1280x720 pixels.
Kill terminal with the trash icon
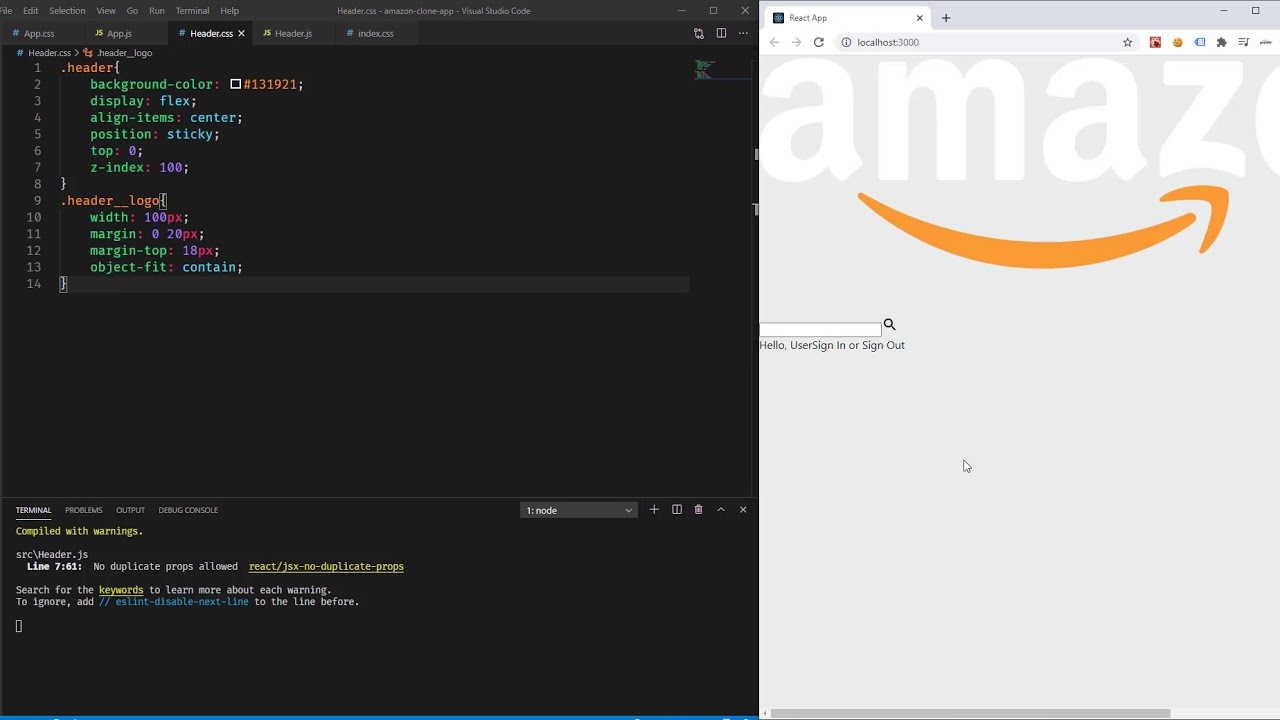(699, 510)
